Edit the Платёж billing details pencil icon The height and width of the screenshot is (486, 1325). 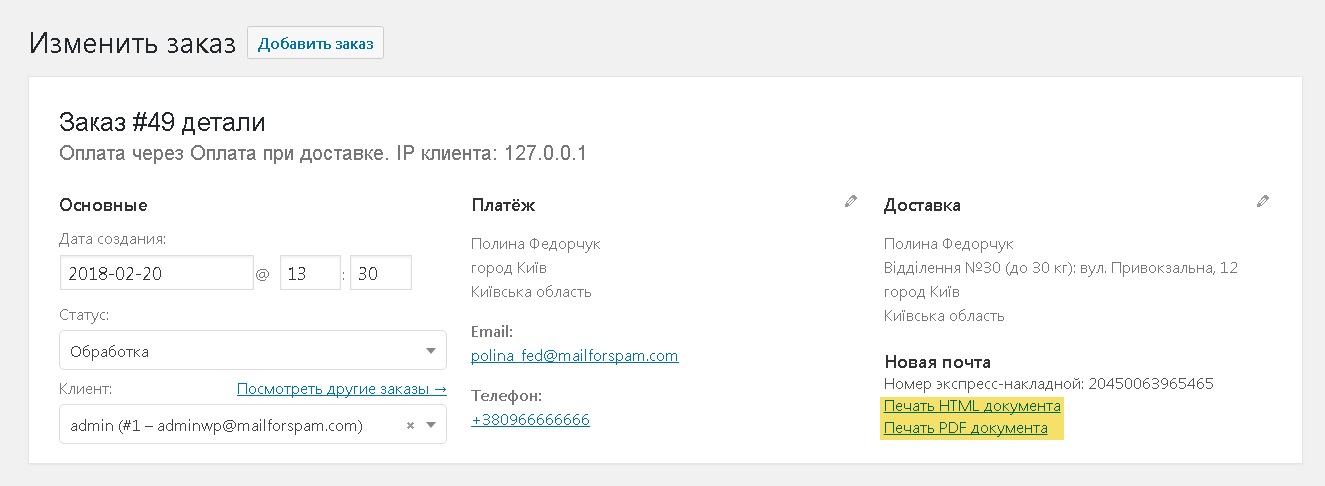point(851,201)
